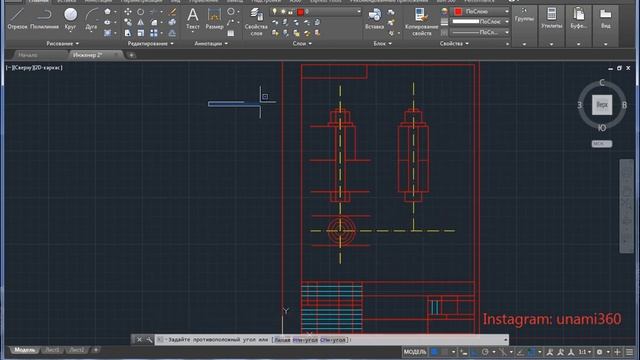This screenshot has width=640, height=360.
Task: Click the МСК coordinate system button
Action: click(x=602, y=144)
